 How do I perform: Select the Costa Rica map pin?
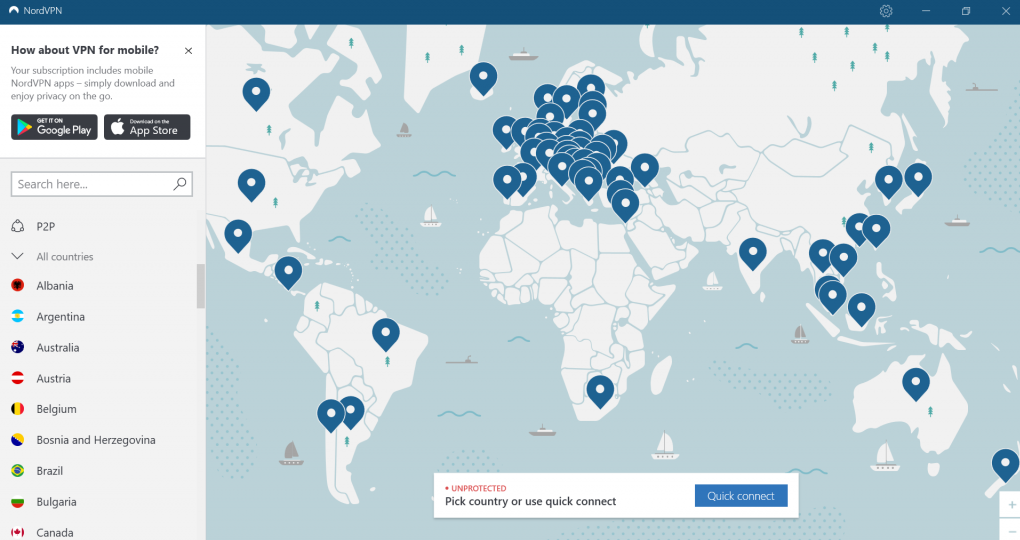click(x=288, y=273)
